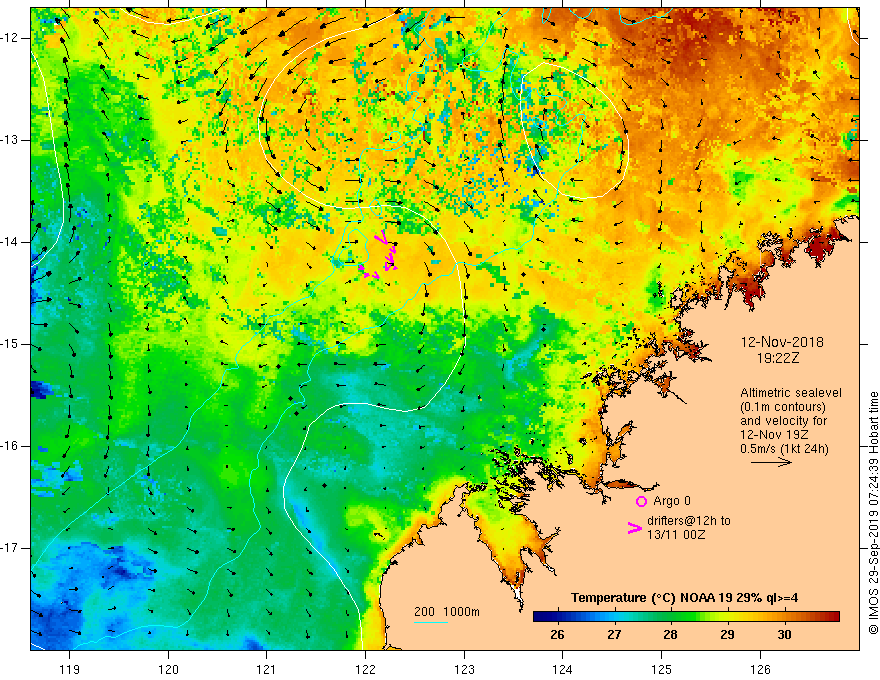Click the temperature color scale bar
Viewport: 880px width, 680px height.
click(686, 616)
